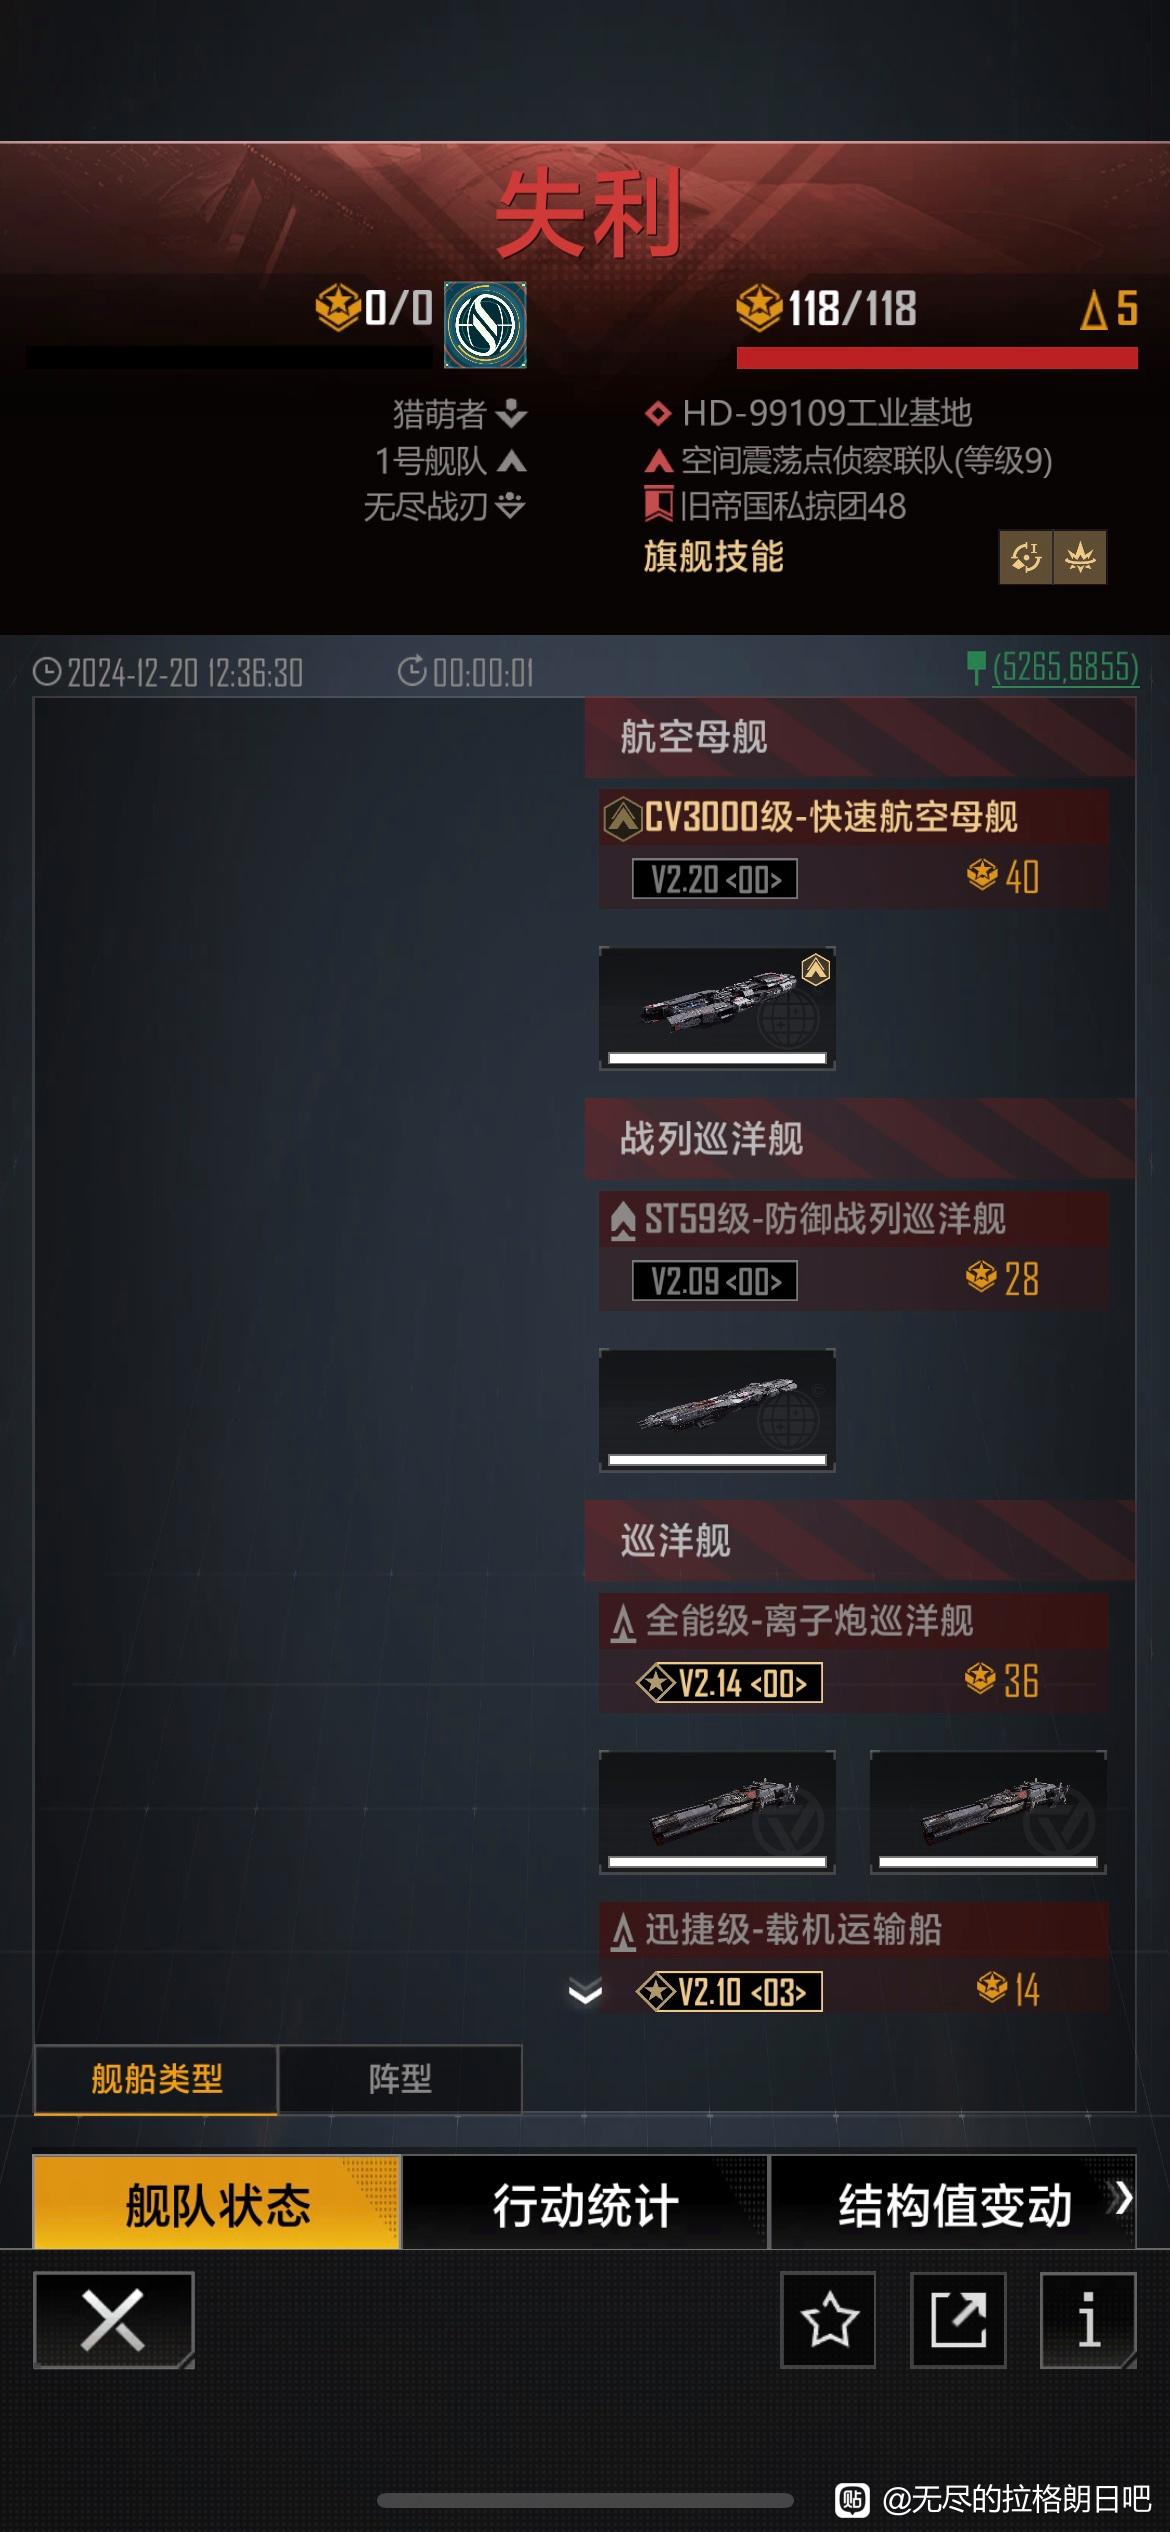Click the crown-shaped flagship skill icon
Viewport: 1170px width, 2532px height.
pos(1080,557)
